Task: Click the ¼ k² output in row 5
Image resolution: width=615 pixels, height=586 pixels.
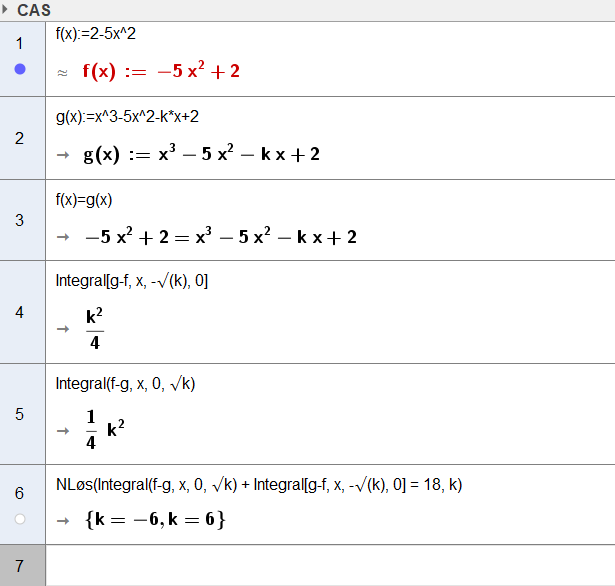Action: [105, 429]
